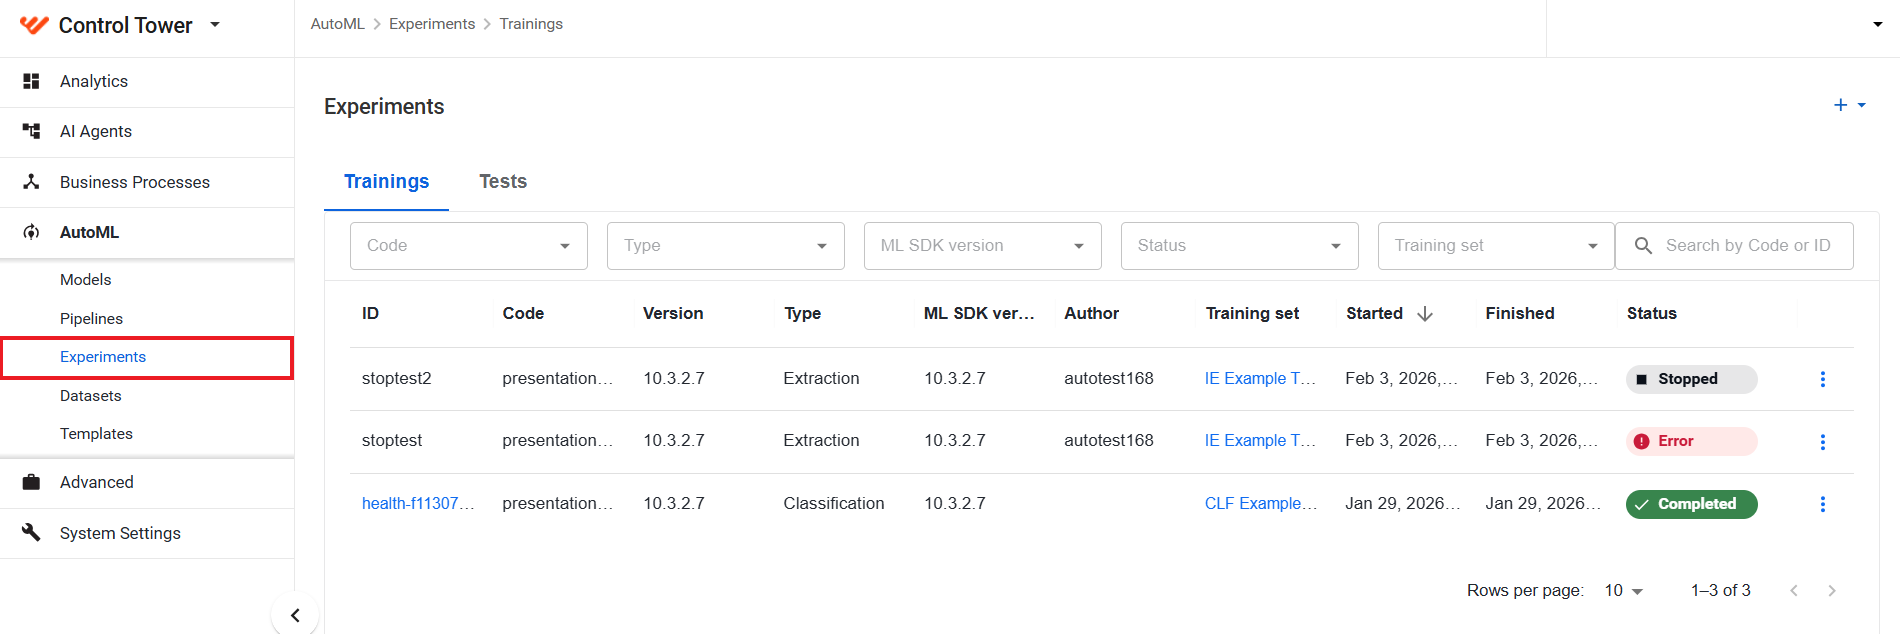Open the Type filter dropdown
The height and width of the screenshot is (634, 1900).
pos(725,246)
